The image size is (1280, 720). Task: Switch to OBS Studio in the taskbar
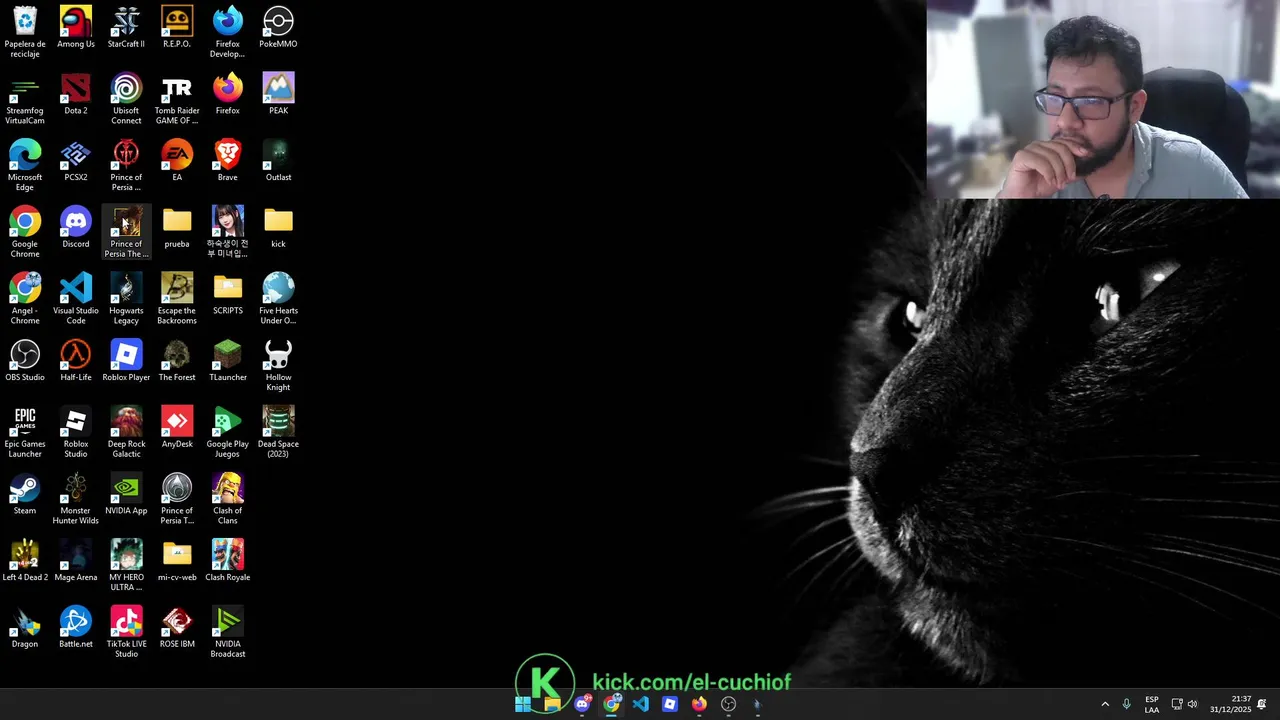pyautogui.click(x=728, y=704)
